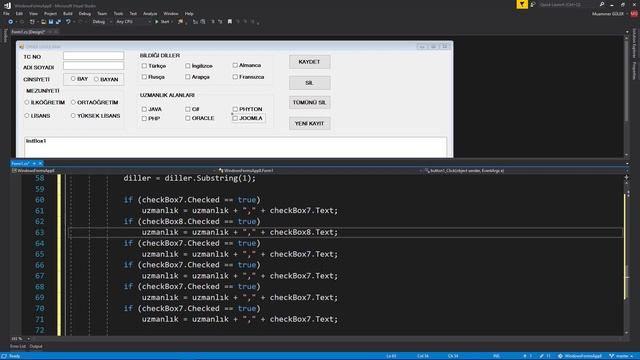The width and height of the screenshot is (640, 360).
Task: Open the WindowsFormsApp8 project scope dropdown
Action: pos(113,171)
